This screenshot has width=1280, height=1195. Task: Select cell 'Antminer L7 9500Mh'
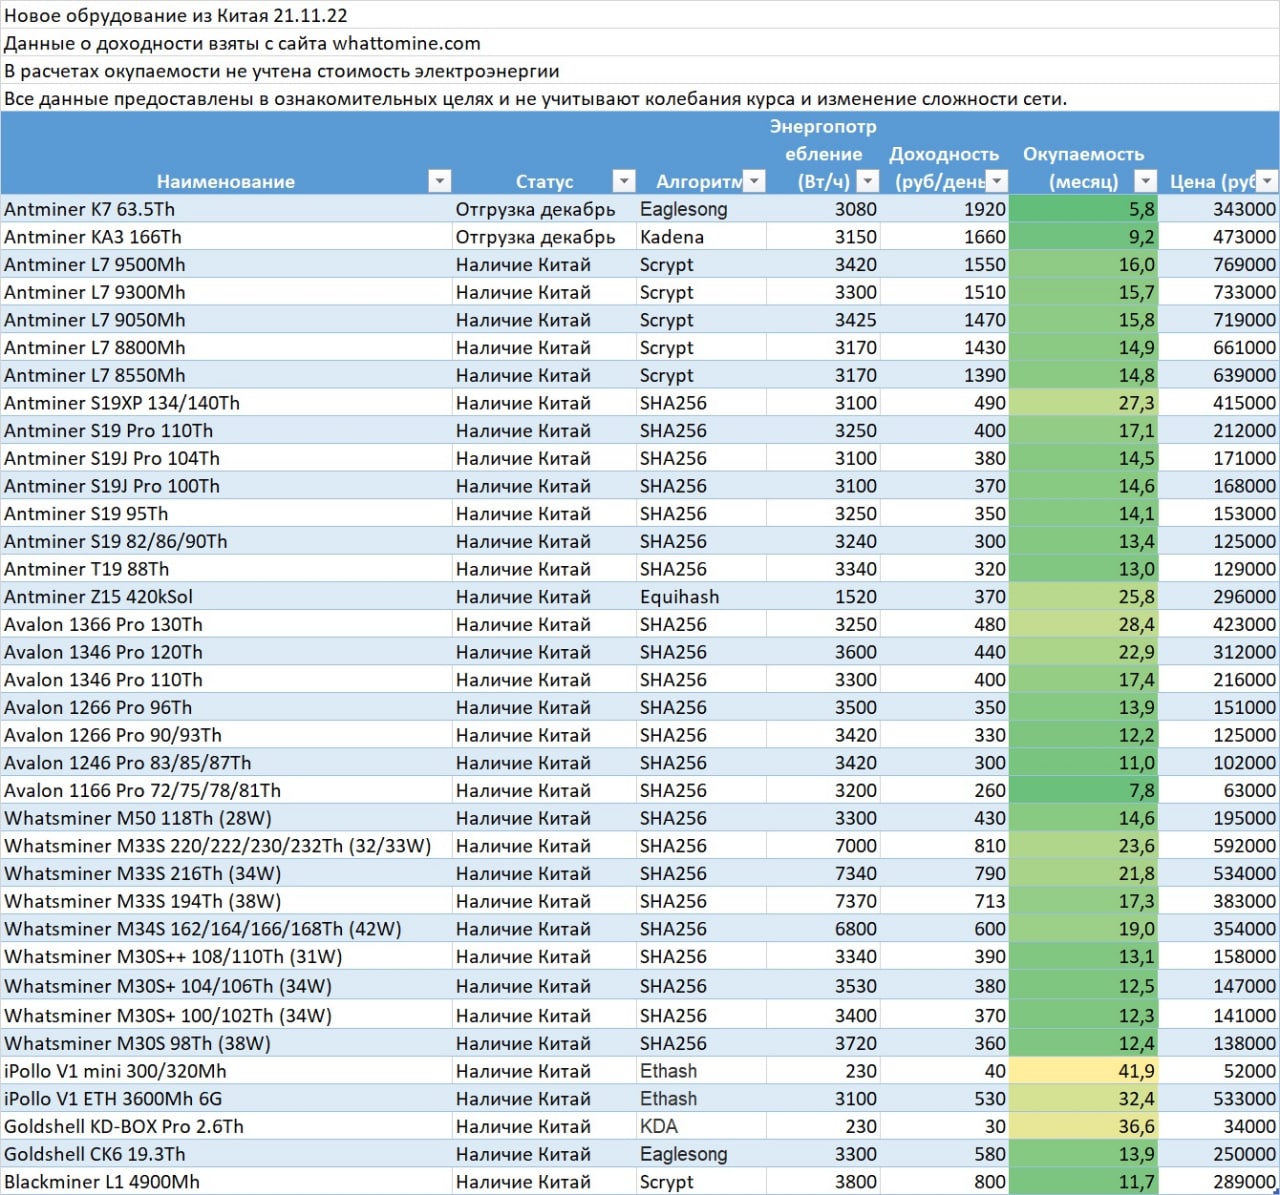coord(226,265)
